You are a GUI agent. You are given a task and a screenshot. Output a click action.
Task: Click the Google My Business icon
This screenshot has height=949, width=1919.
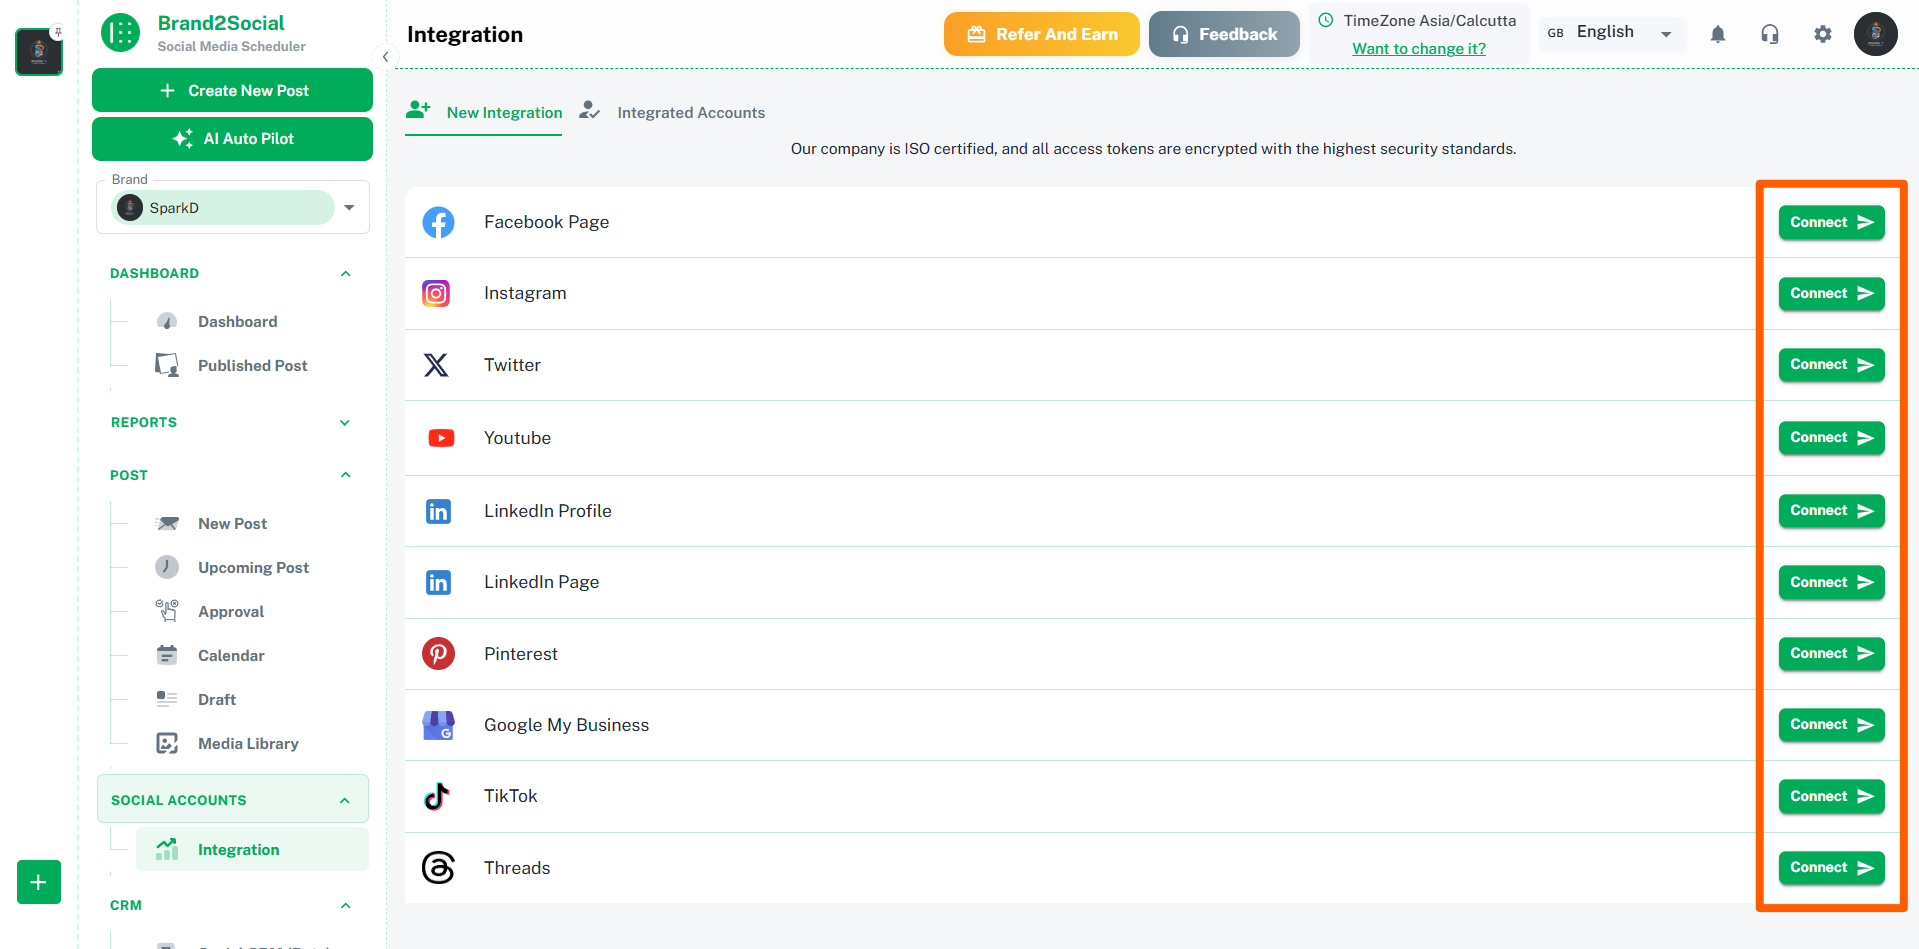point(438,725)
